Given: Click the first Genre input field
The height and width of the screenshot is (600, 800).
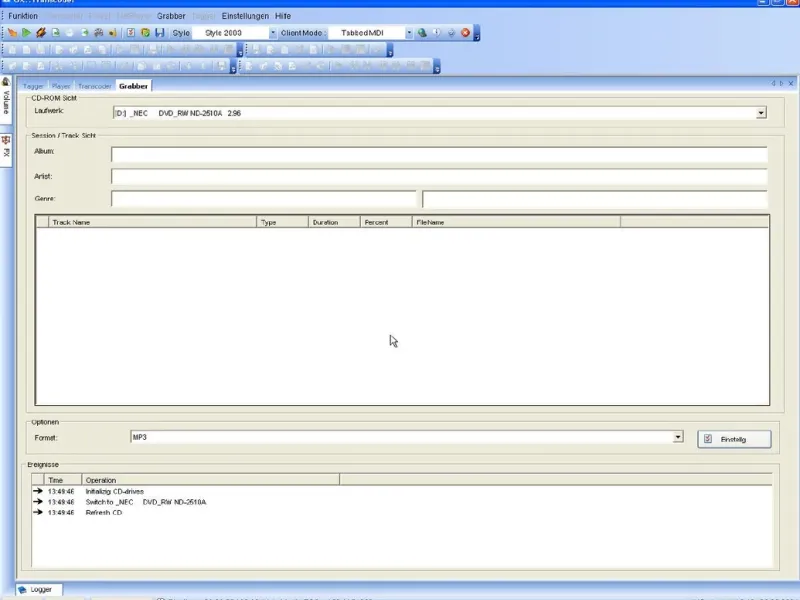Looking at the screenshot, I should tap(264, 199).
